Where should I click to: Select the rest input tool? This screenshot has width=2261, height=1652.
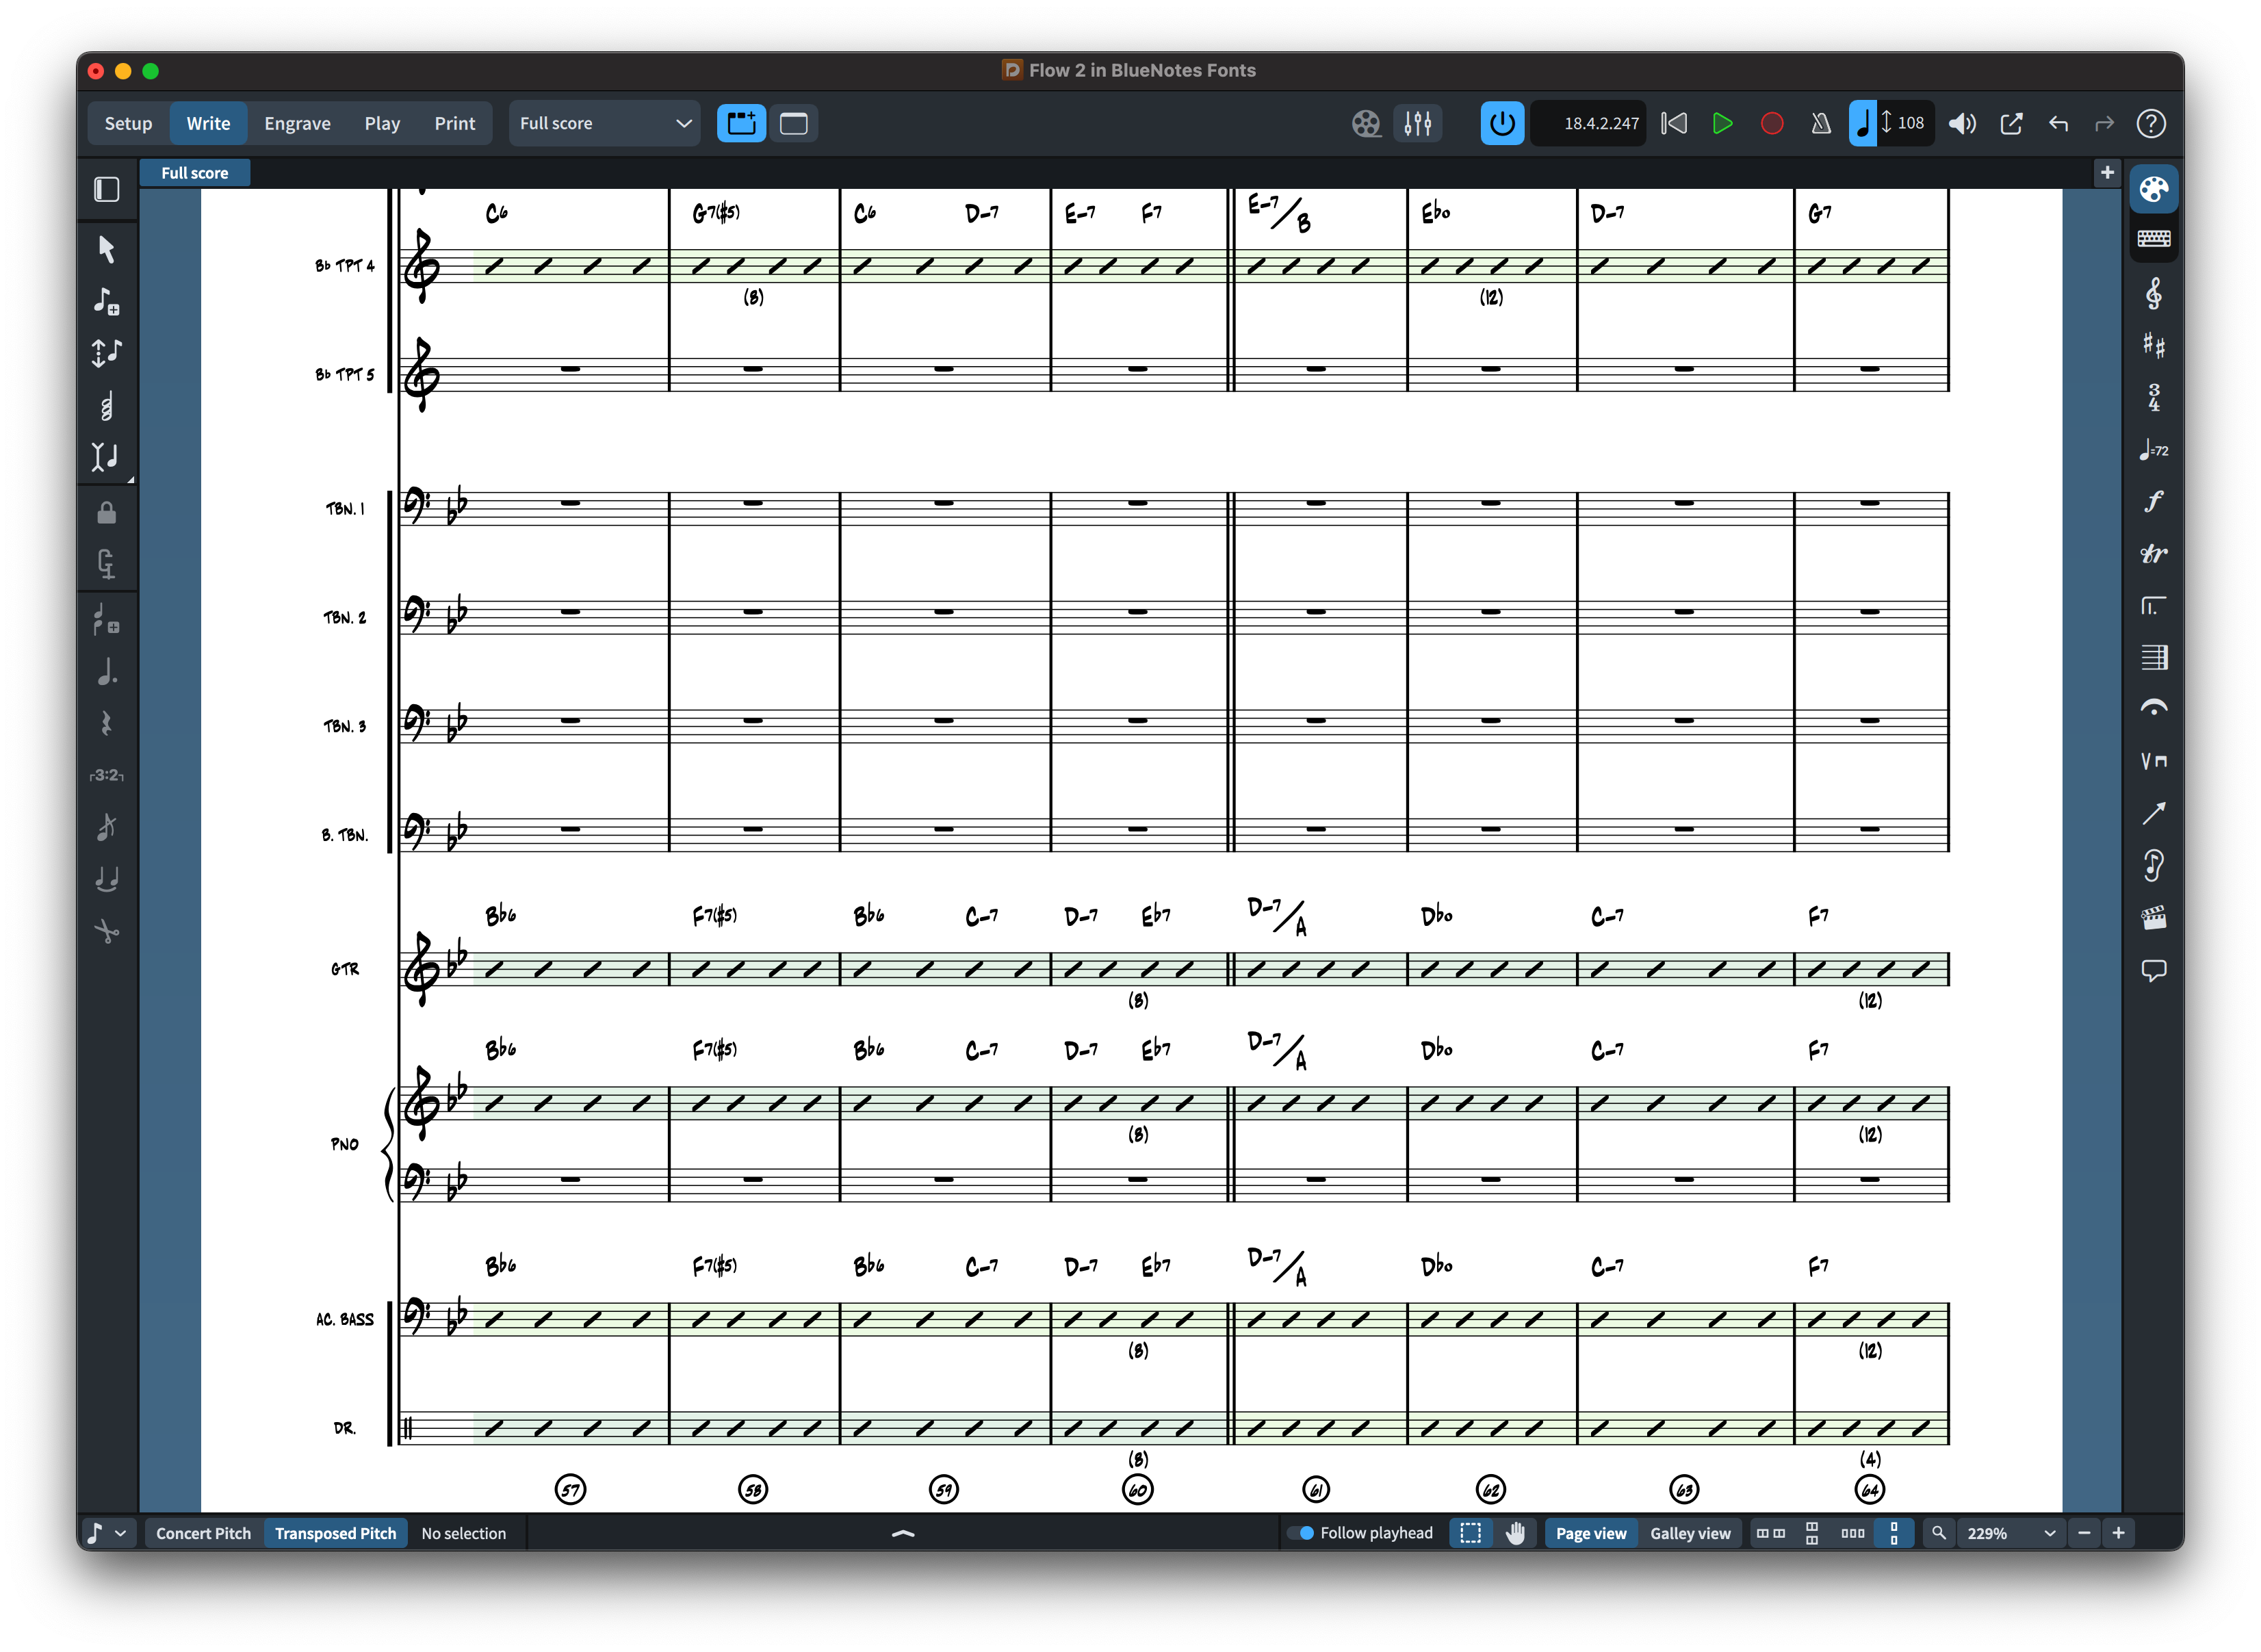click(107, 724)
